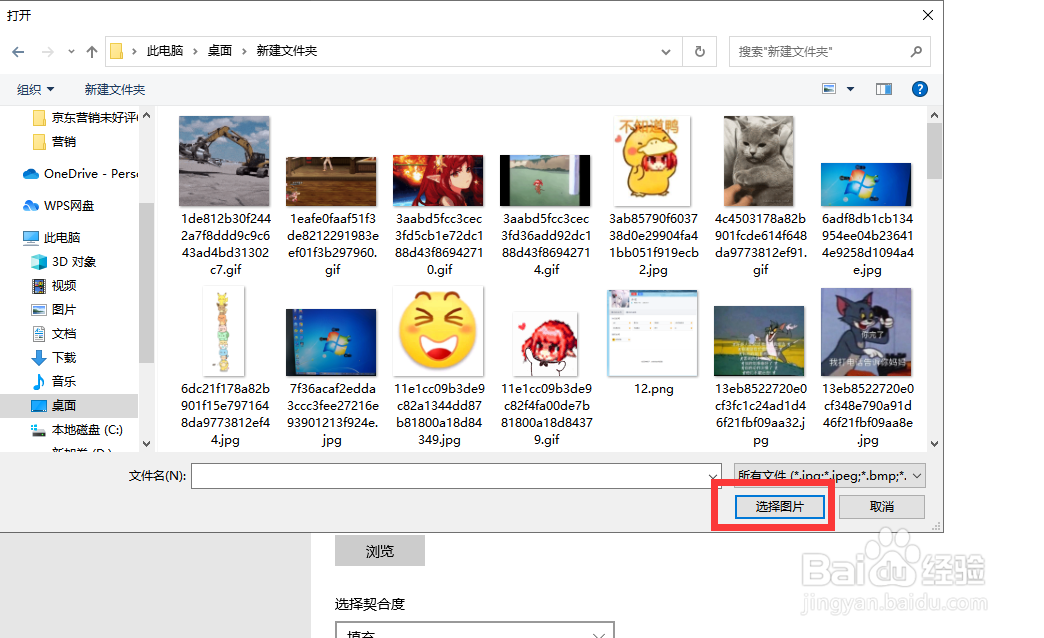Click the search magnifier icon
Screen dimensions: 1044x638
click(x=916, y=51)
